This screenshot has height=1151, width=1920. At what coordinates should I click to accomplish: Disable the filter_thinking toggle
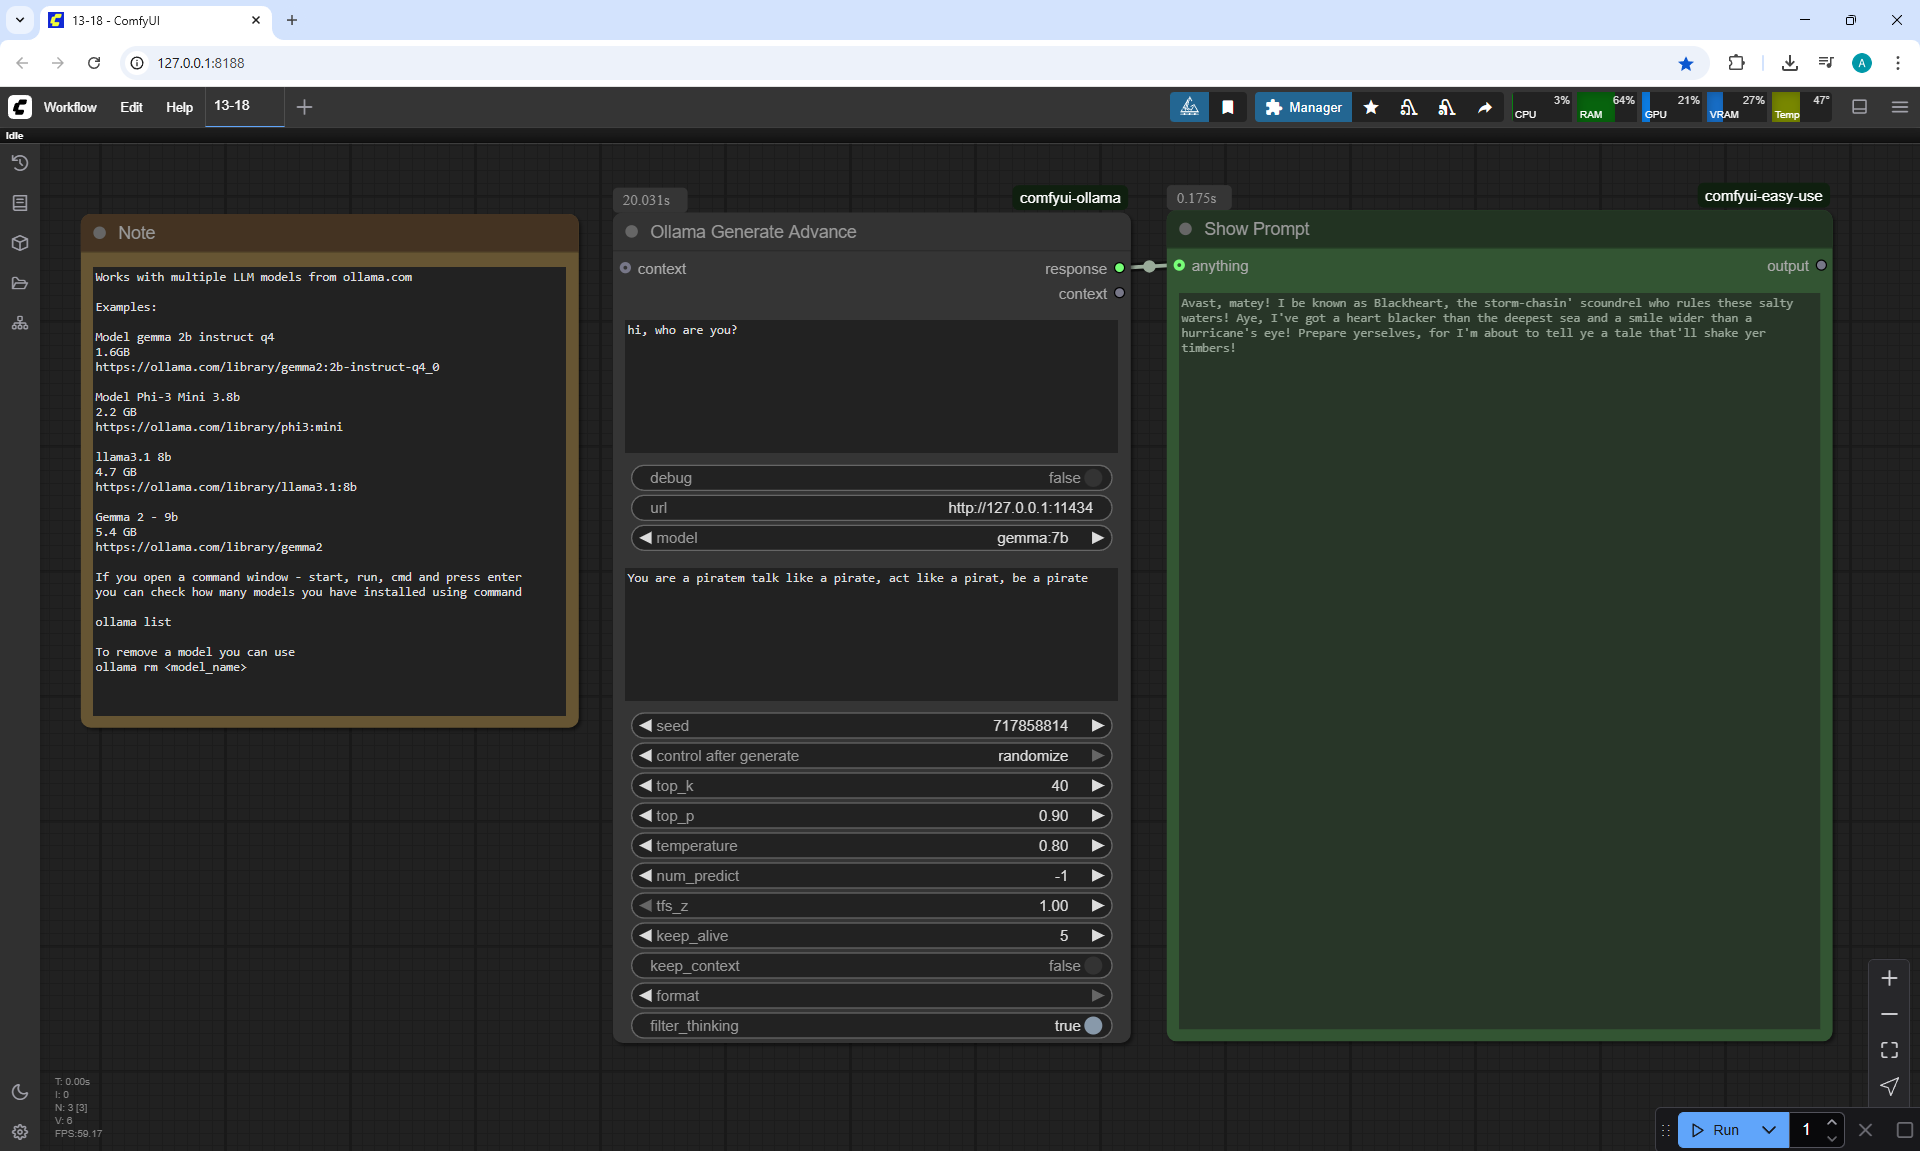[1093, 1026]
